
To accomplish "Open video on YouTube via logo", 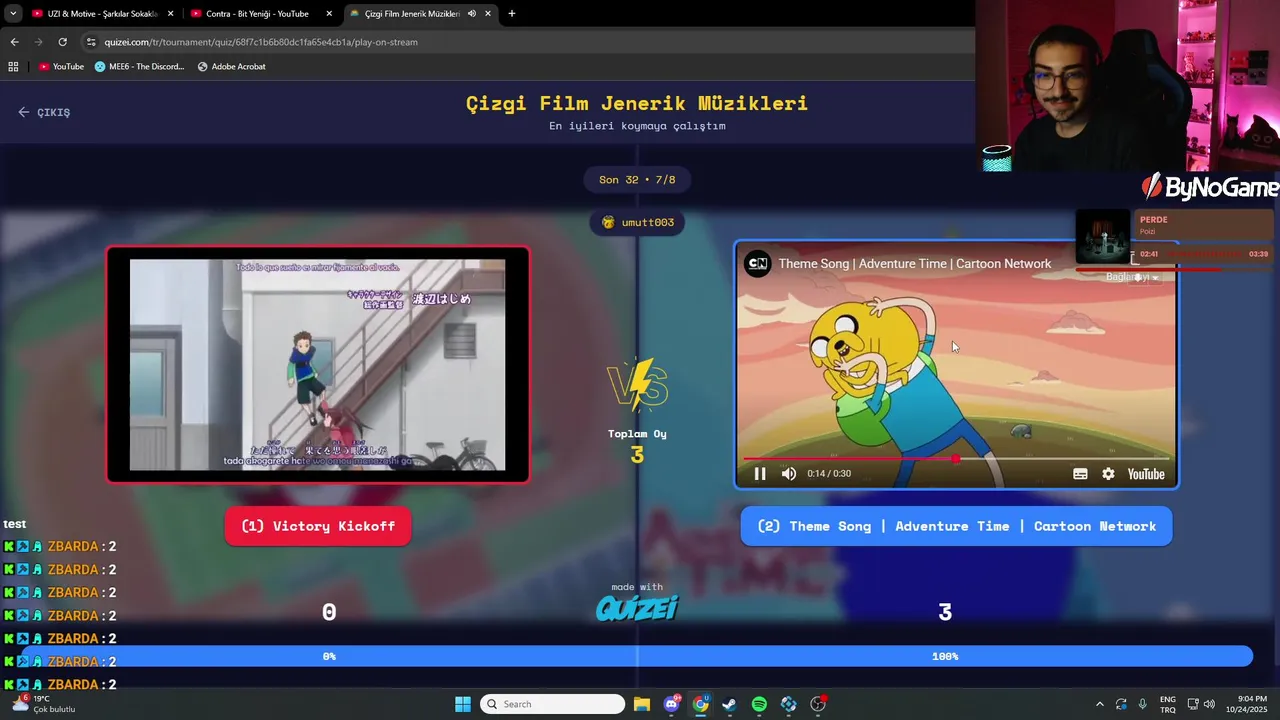I will 1146,474.
